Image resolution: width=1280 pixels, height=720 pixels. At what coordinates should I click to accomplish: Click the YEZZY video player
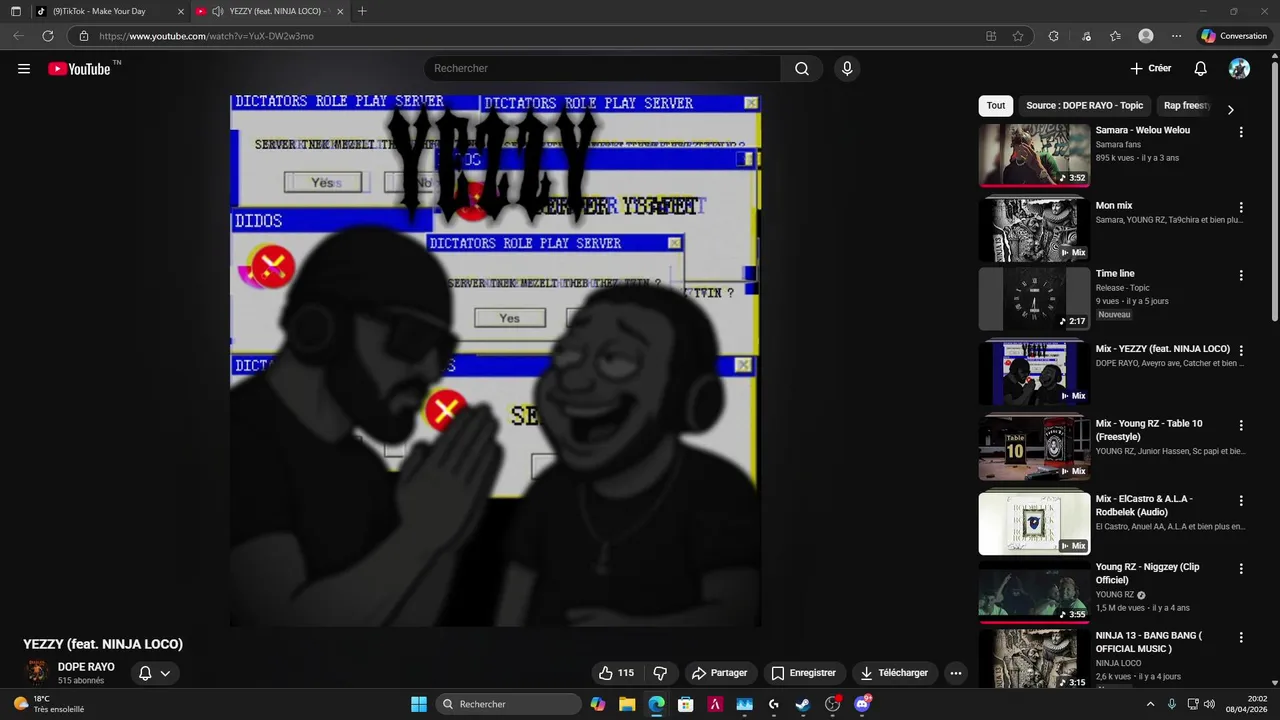(496, 361)
